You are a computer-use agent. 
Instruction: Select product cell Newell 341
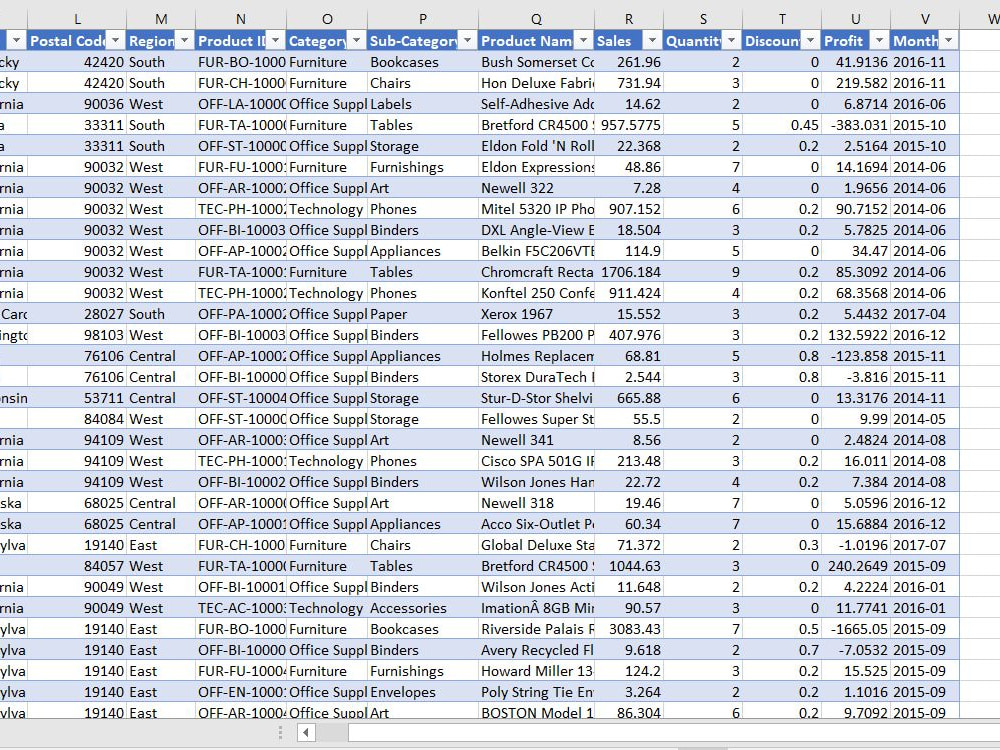tap(536, 440)
